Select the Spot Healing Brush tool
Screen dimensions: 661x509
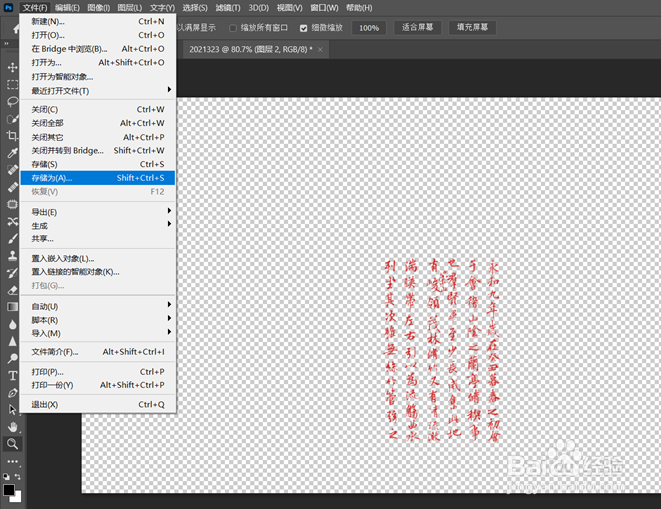click(x=12, y=170)
